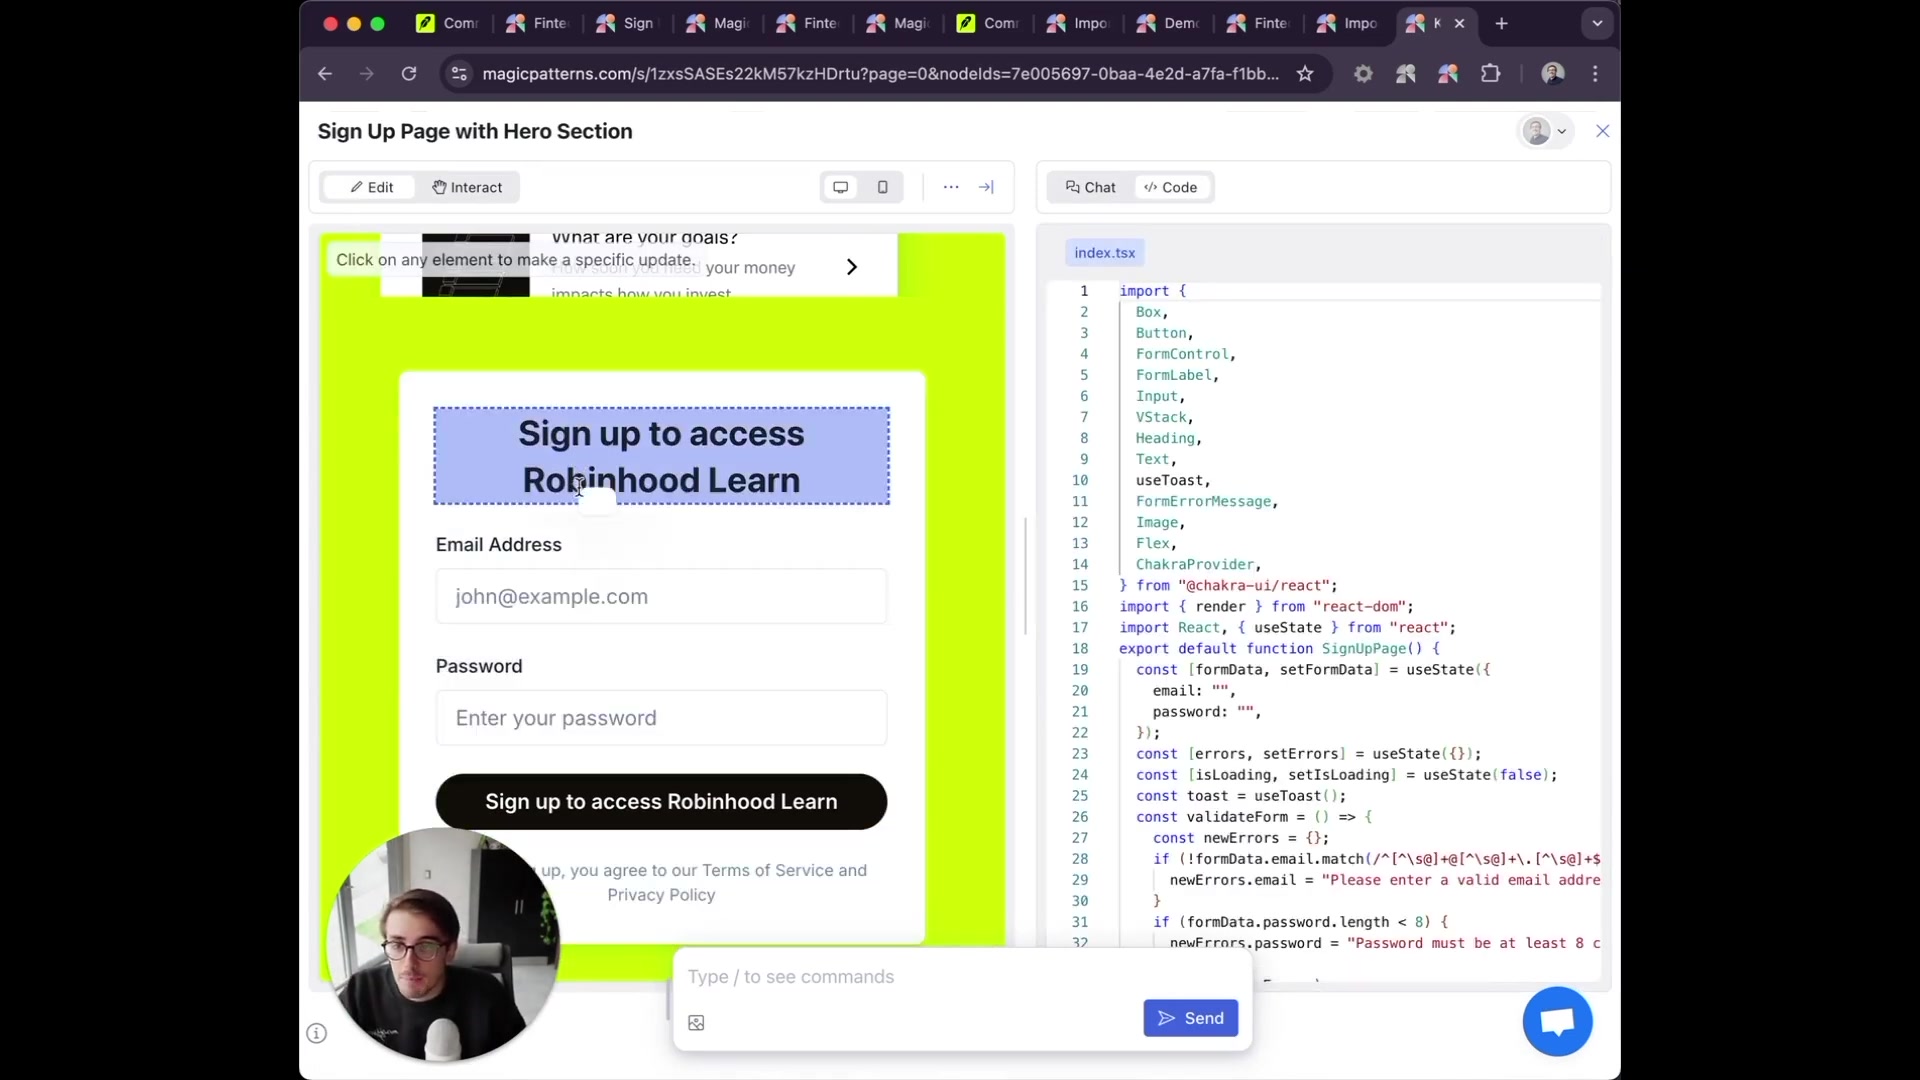The width and height of the screenshot is (1920, 1080).
Task: Select mobile preview icon
Action: [882, 187]
